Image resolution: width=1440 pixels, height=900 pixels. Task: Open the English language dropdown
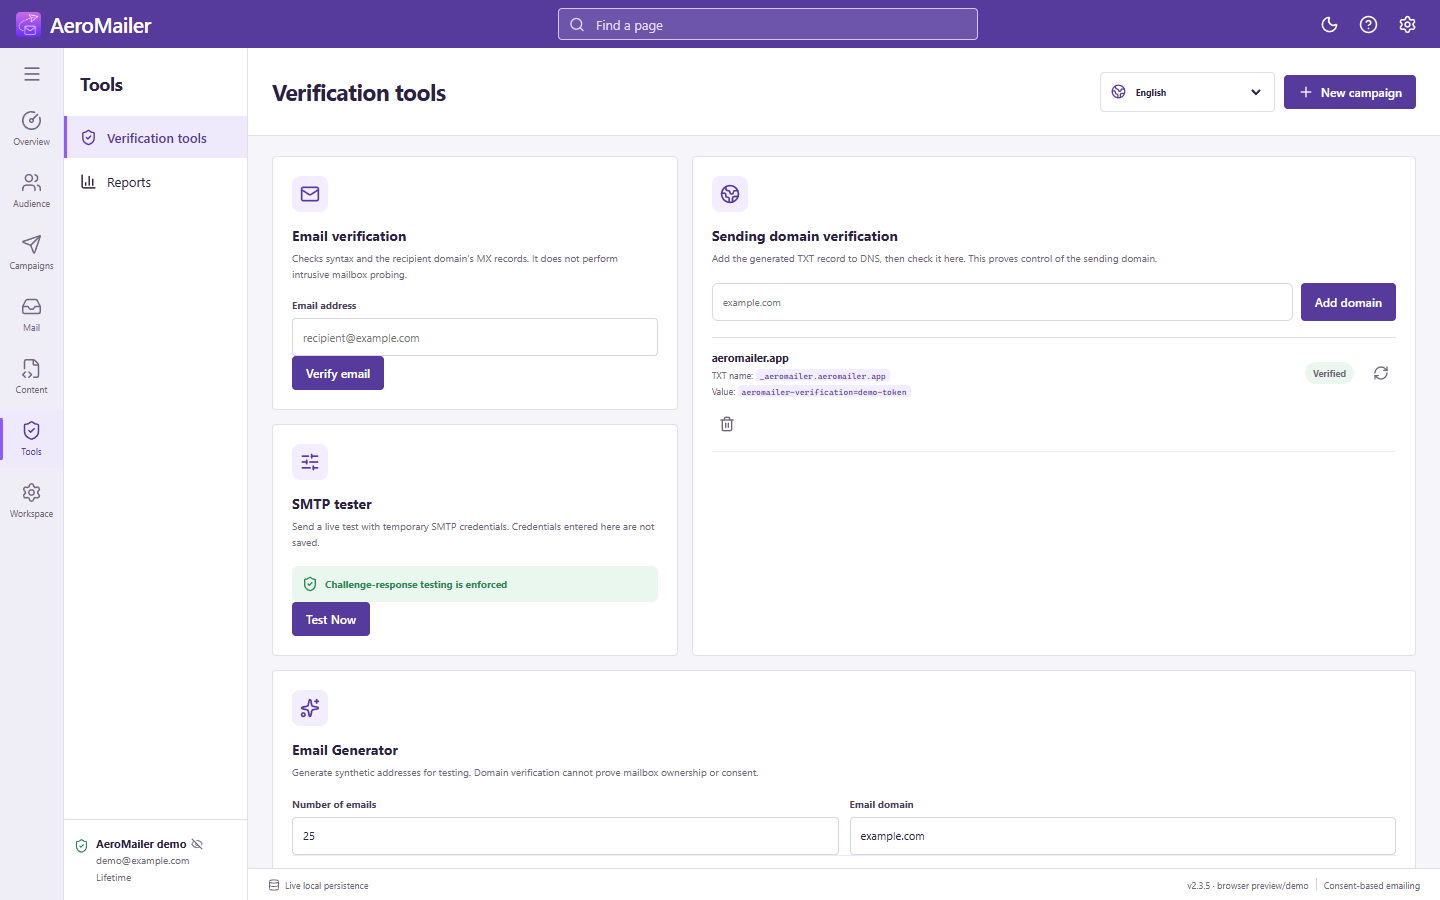click(1187, 92)
